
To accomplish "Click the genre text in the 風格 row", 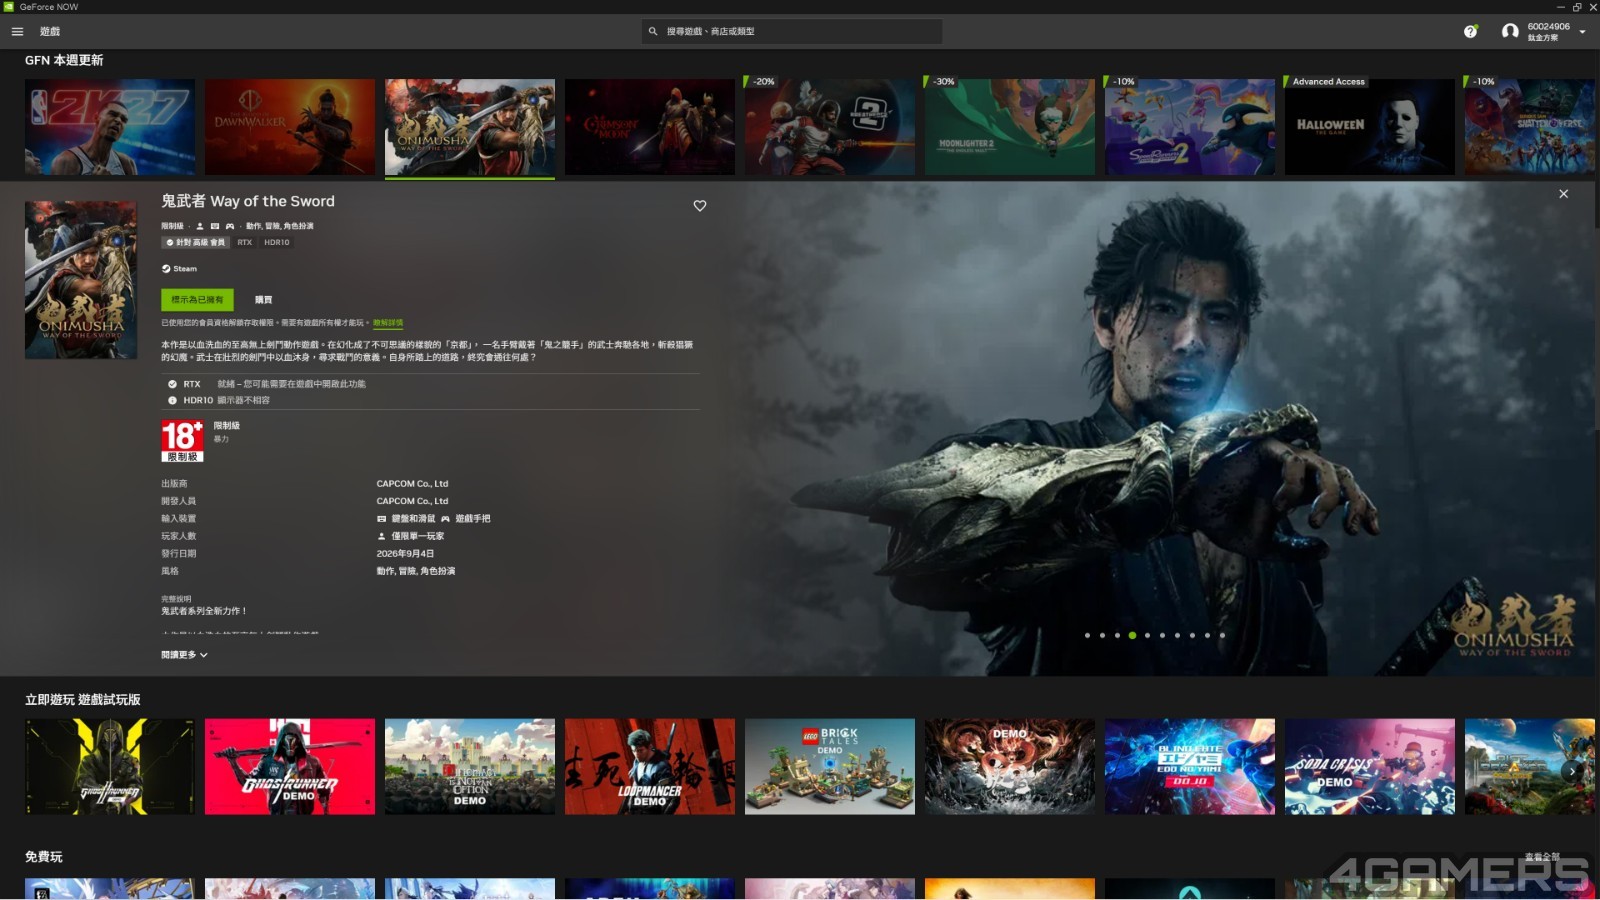I will (x=416, y=571).
